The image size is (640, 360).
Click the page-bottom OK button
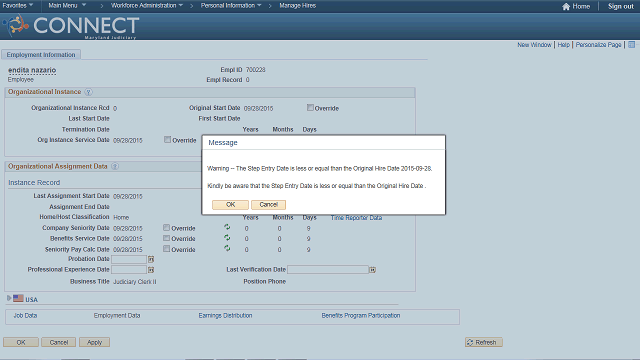point(21,342)
